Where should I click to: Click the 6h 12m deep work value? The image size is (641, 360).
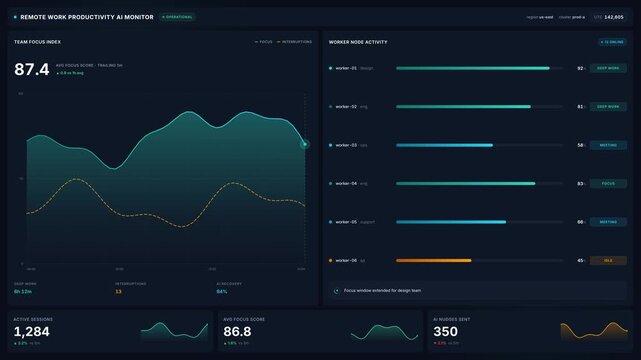click(x=22, y=291)
